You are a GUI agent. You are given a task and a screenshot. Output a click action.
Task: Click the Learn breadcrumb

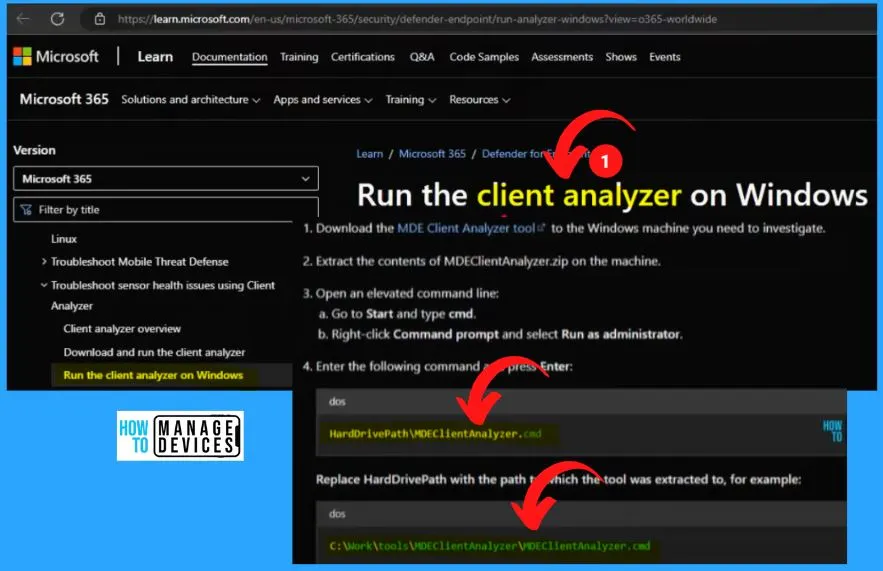pyautogui.click(x=369, y=154)
